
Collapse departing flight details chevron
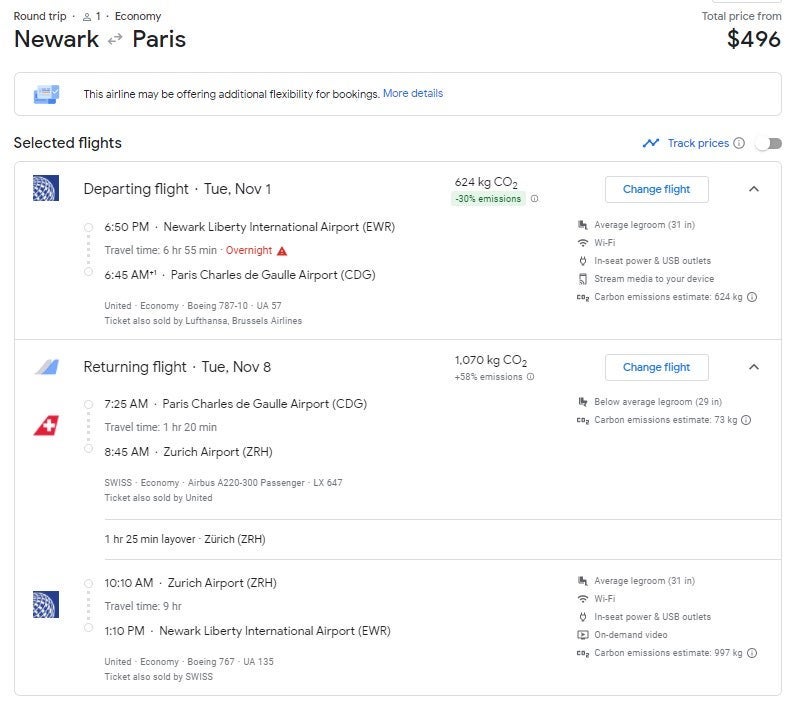(x=754, y=189)
